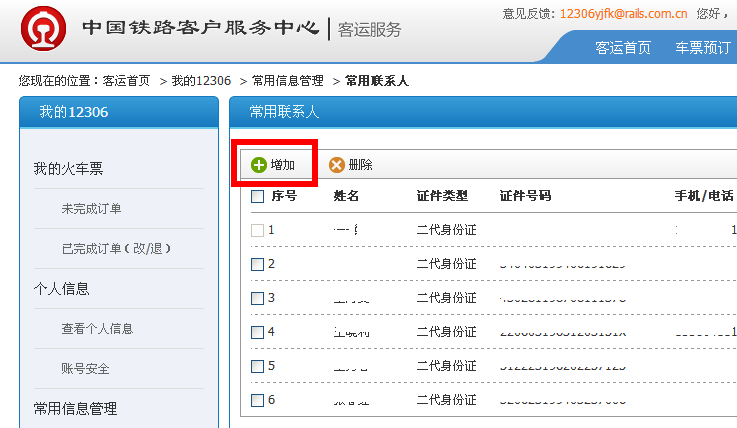Click the orange X delete icon
The height and width of the screenshot is (428, 737).
pos(337,165)
